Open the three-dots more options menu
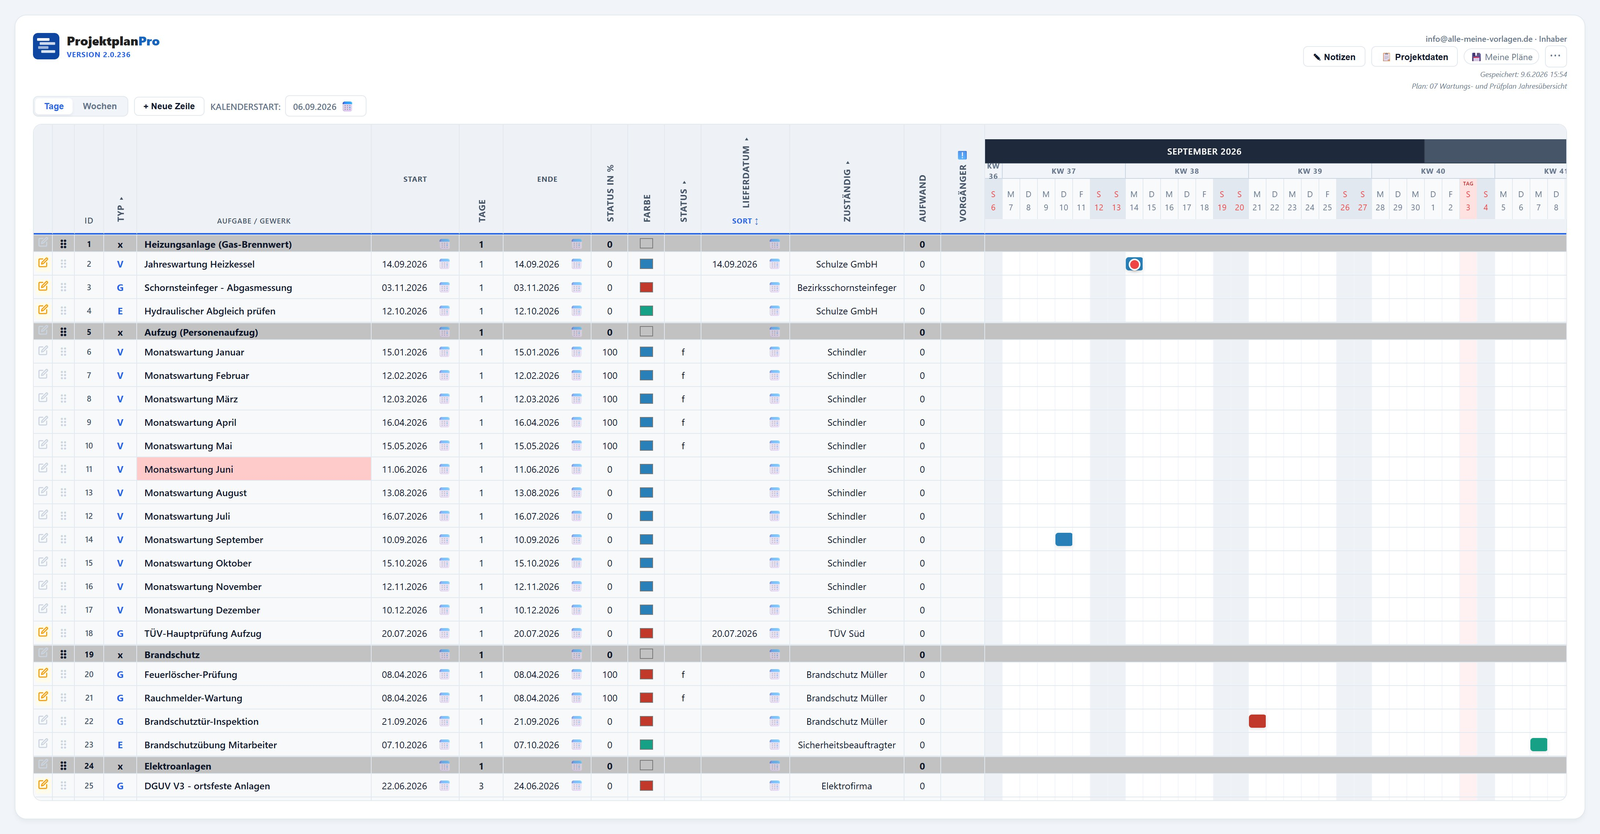The image size is (1600, 834). pyautogui.click(x=1555, y=57)
